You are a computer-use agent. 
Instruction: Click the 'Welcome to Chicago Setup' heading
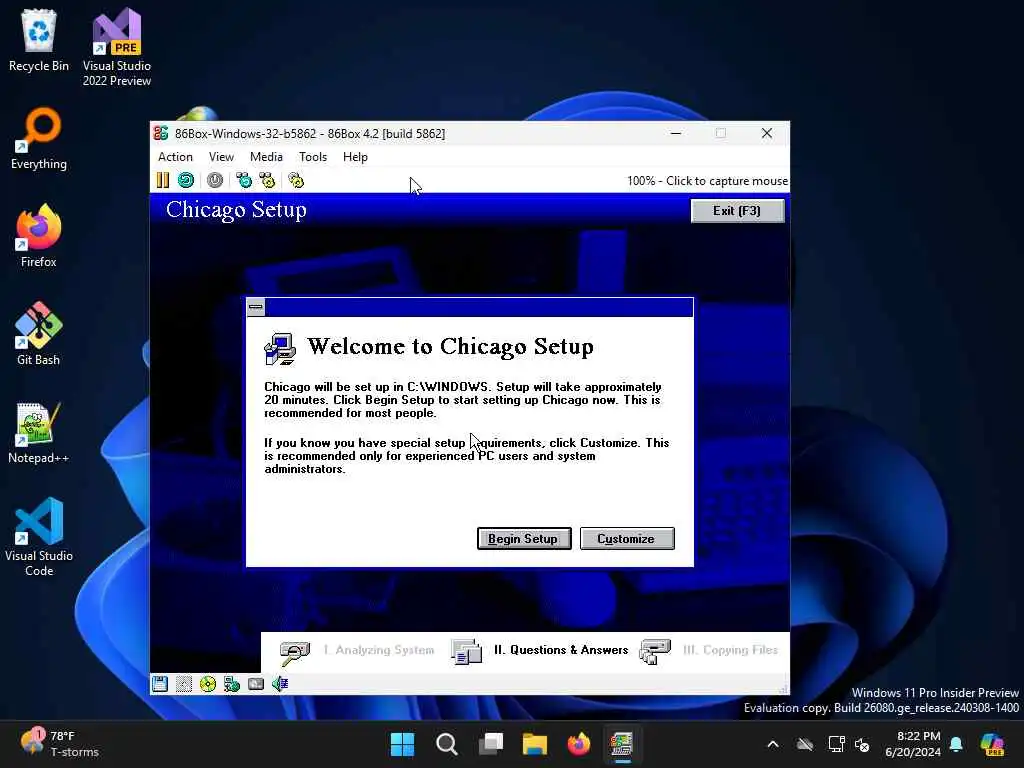point(451,347)
